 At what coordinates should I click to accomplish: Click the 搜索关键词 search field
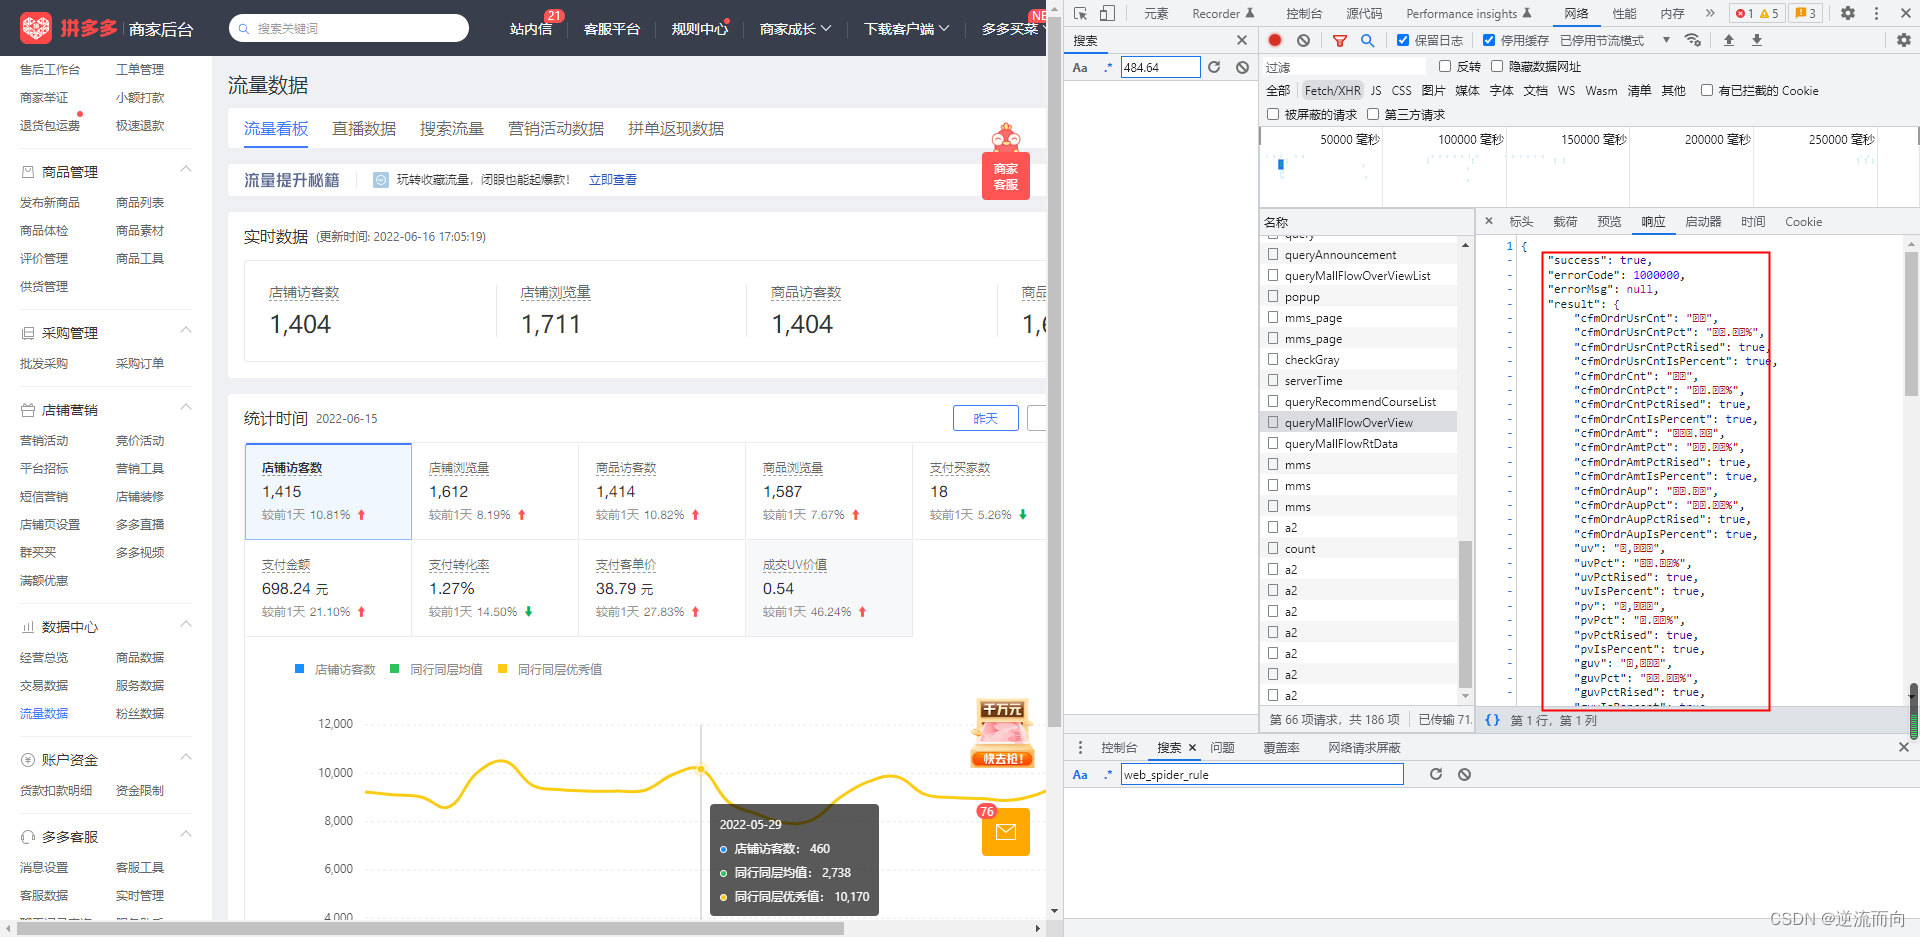[x=349, y=28]
